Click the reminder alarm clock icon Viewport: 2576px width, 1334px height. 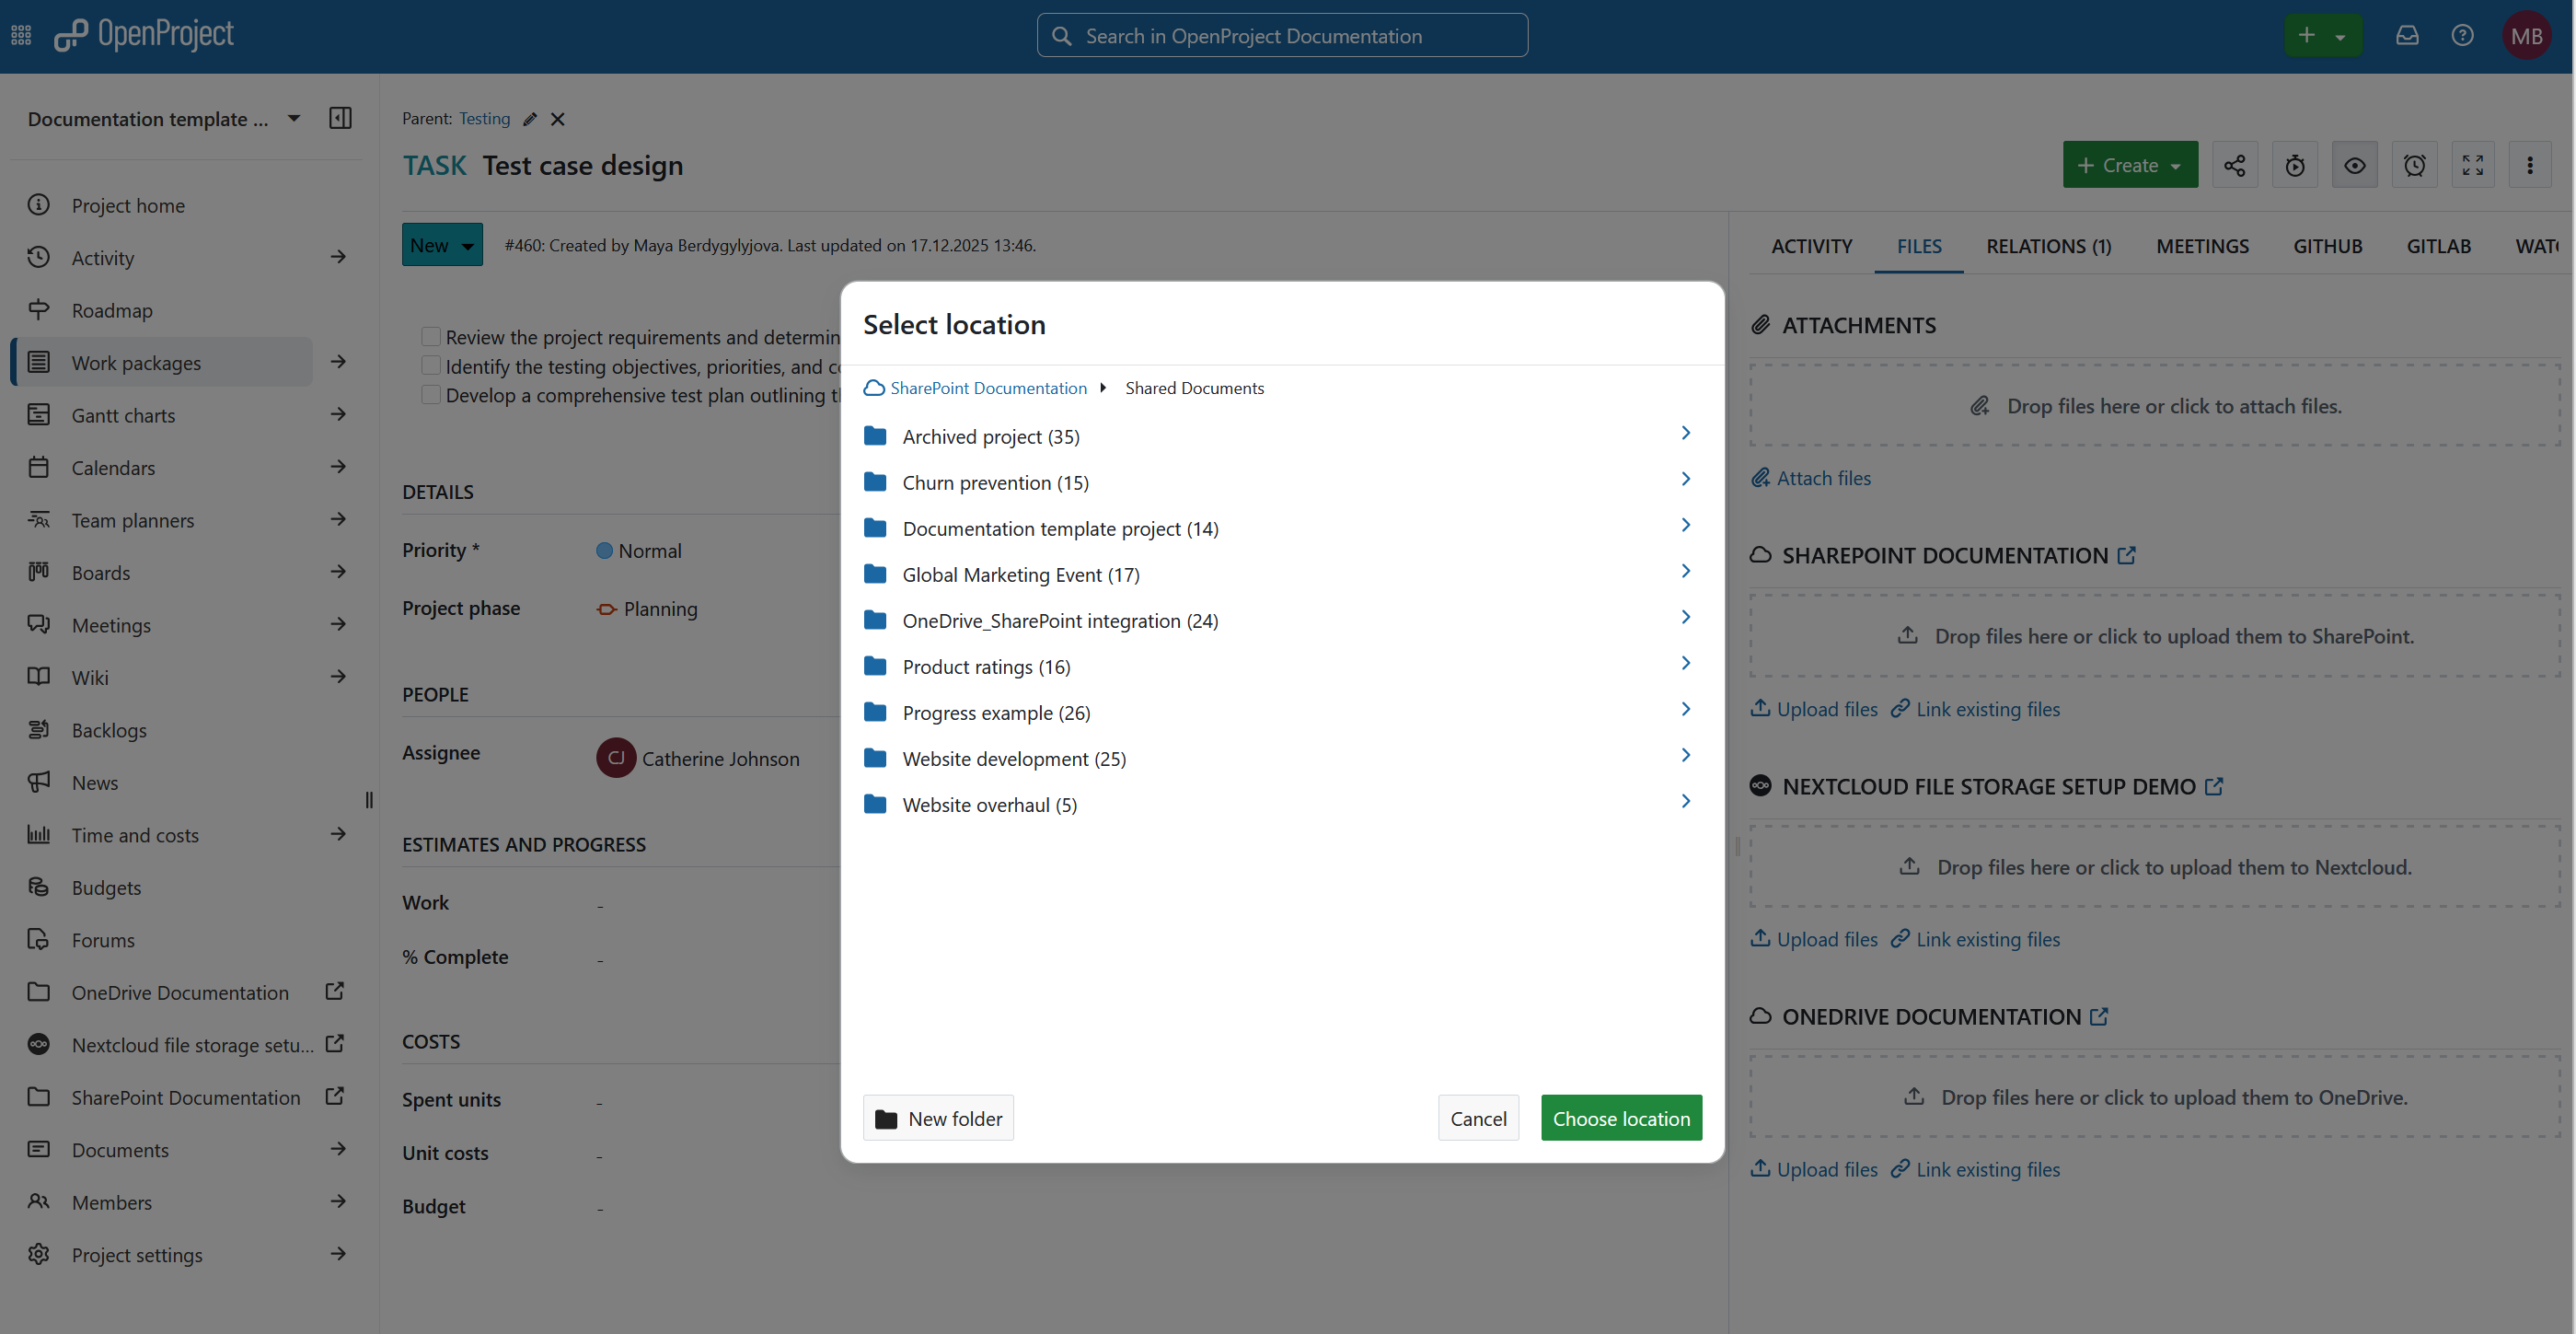[x=2414, y=165]
